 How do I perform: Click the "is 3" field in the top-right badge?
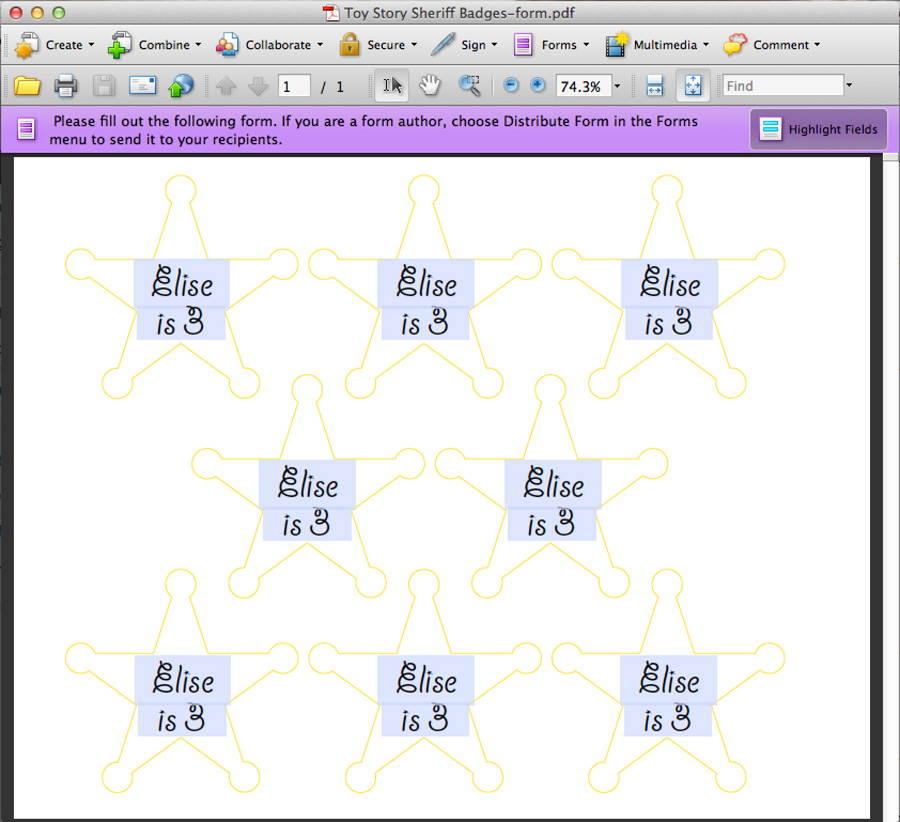(669, 324)
